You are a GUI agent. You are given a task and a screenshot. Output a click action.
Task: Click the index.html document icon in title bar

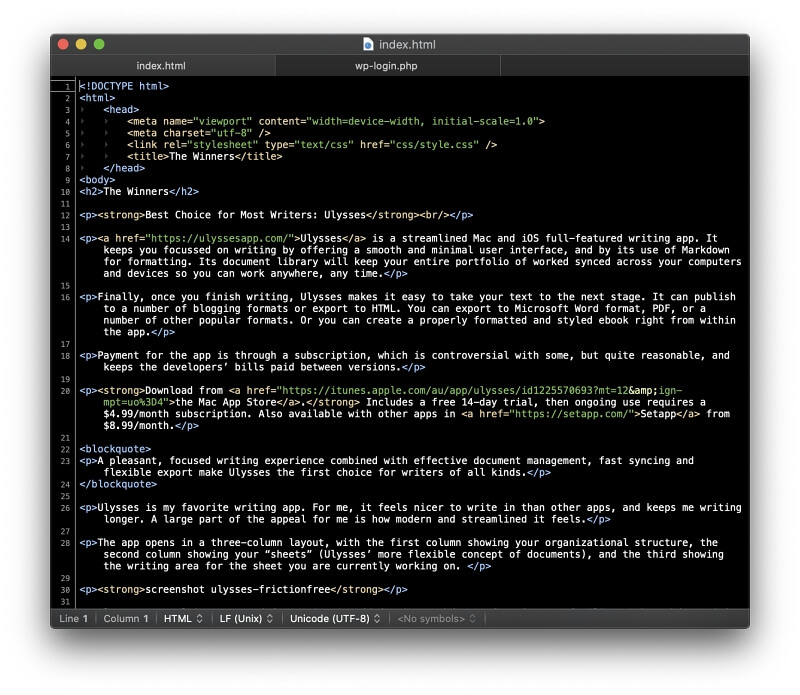click(x=368, y=44)
